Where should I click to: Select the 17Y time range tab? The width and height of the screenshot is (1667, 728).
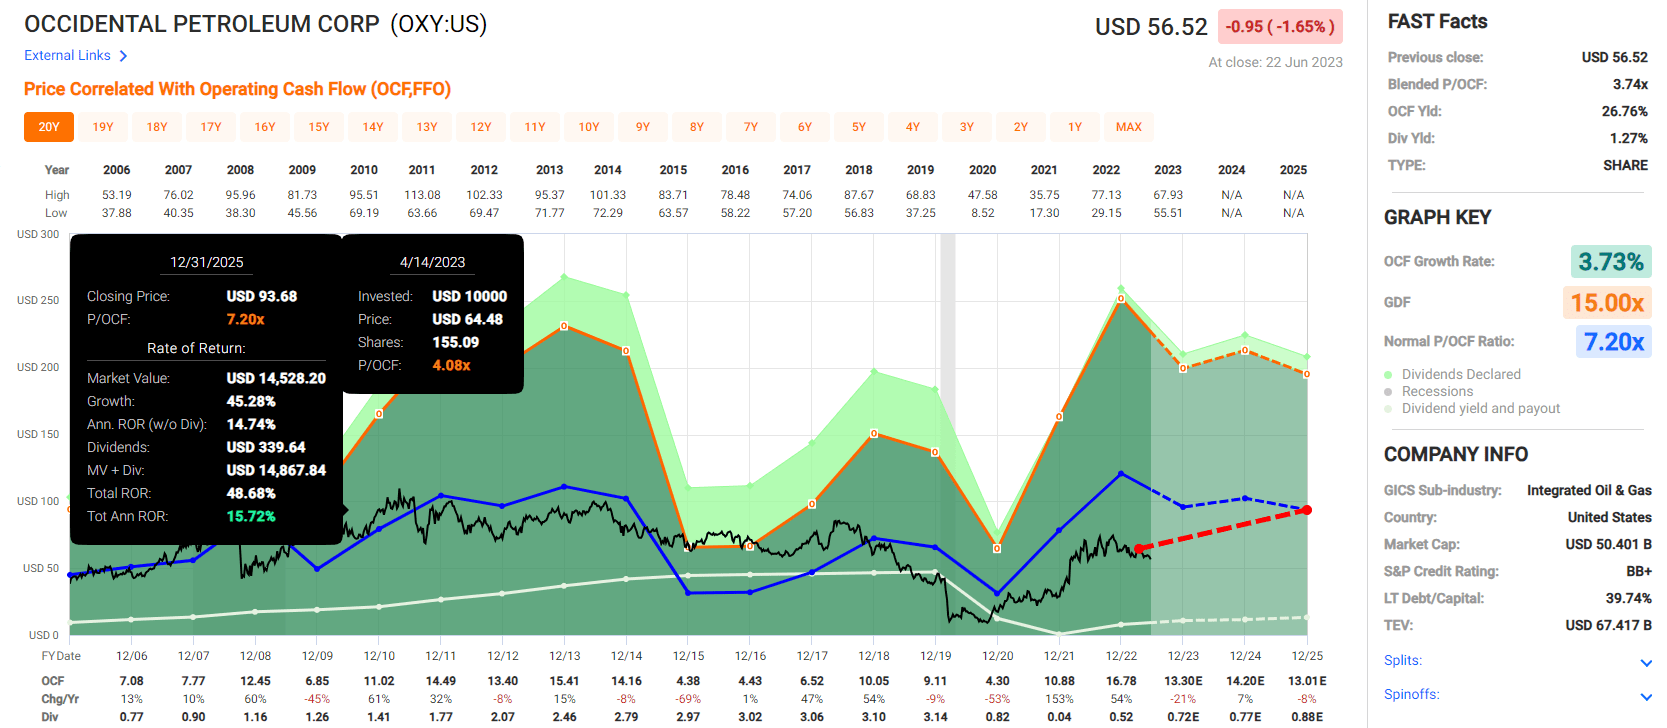coord(211,127)
